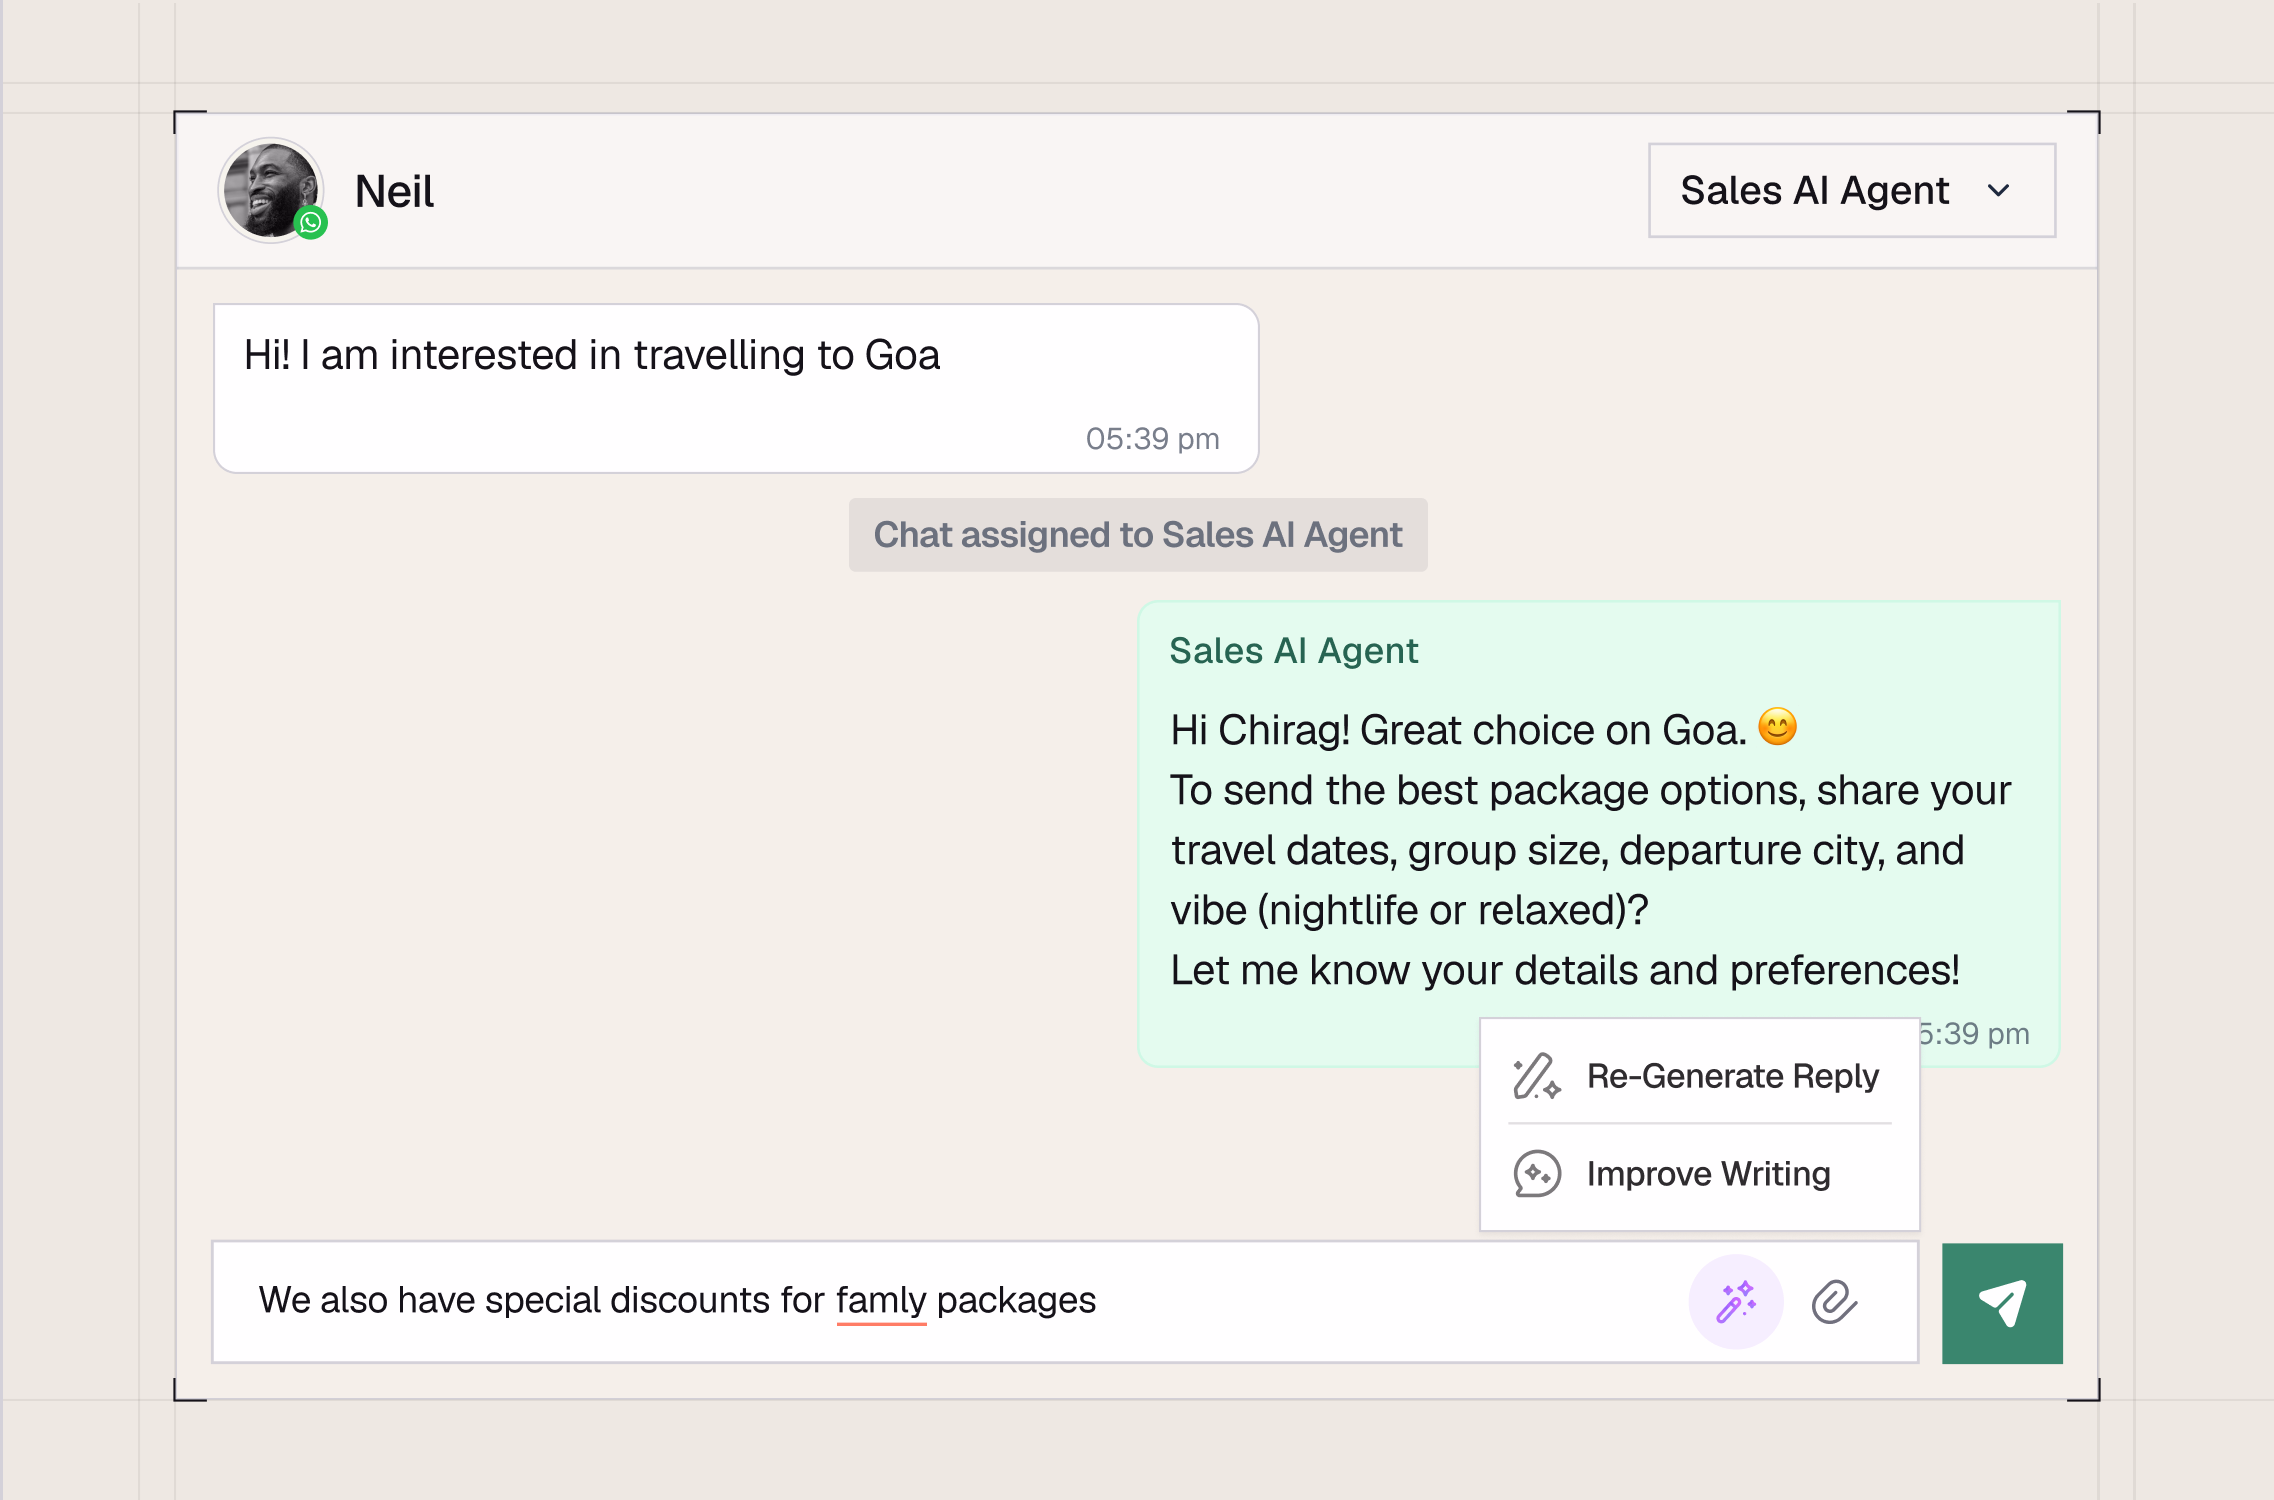This screenshot has width=2274, height=1500.
Task: Click the sparkle bubble icon beside Improve Writing
Action: pos(1536,1174)
